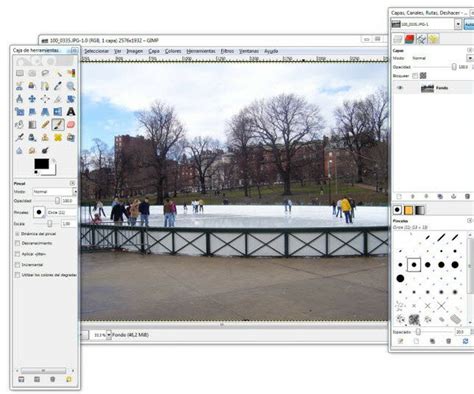Switch to the gradients tab
The image size is (474, 394).
(420, 210)
